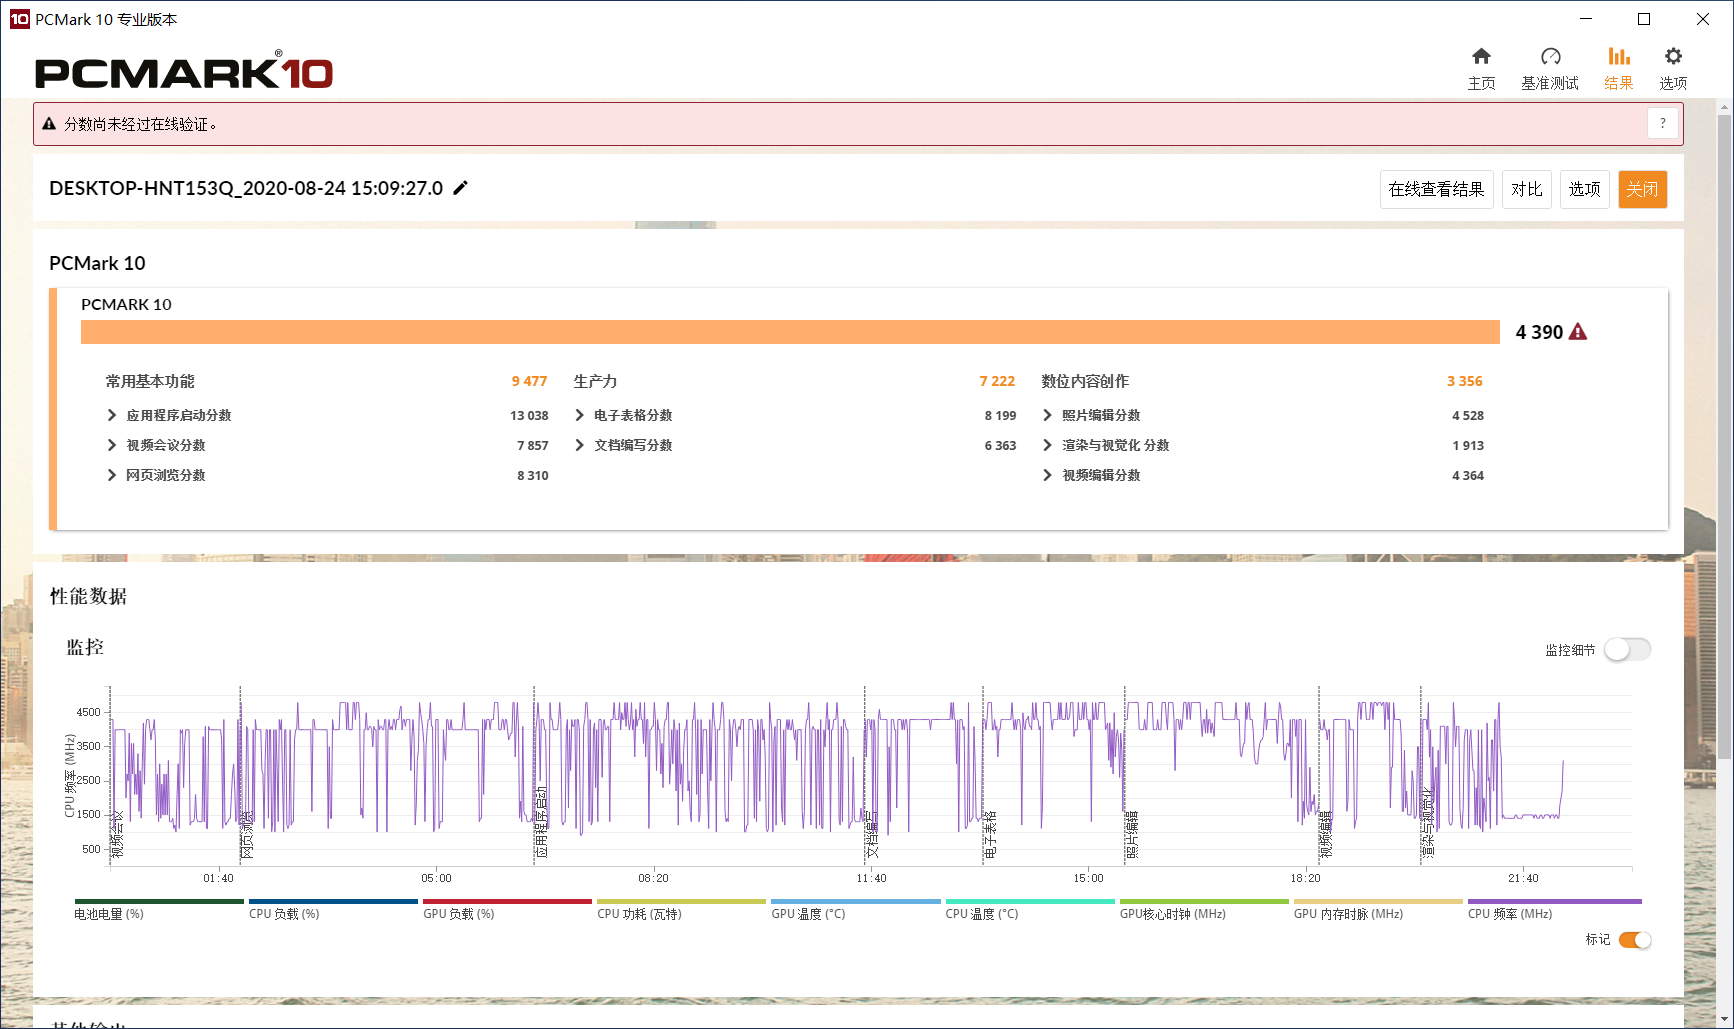Image resolution: width=1734 pixels, height=1029 pixels.
Task: Click the 选项 button beside 对比
Action: (1584, 189)
